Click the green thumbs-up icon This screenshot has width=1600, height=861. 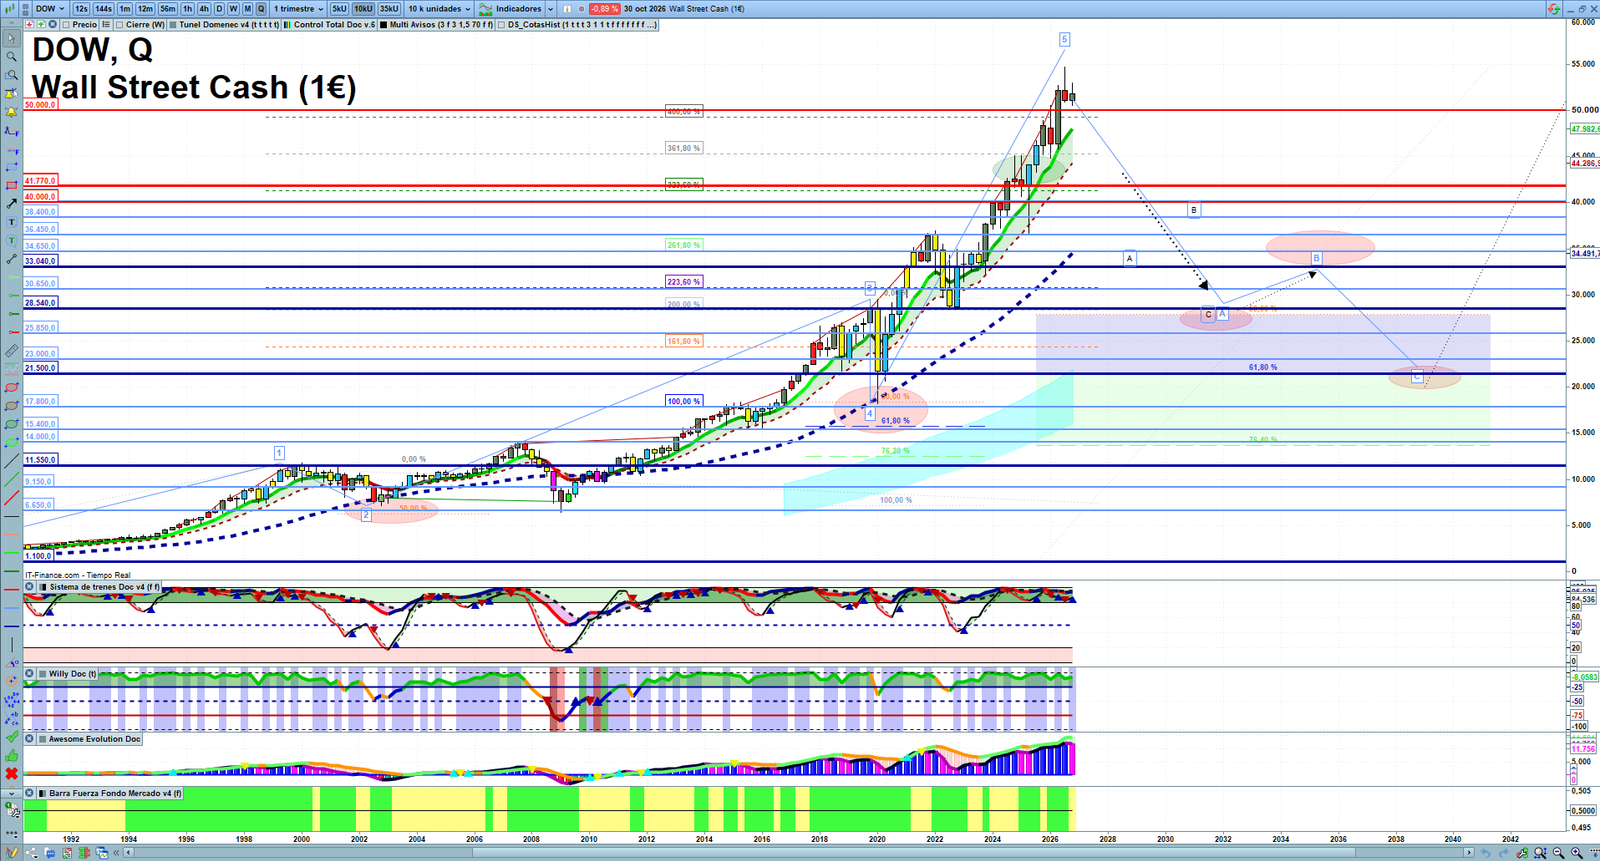tap(11, 755)
